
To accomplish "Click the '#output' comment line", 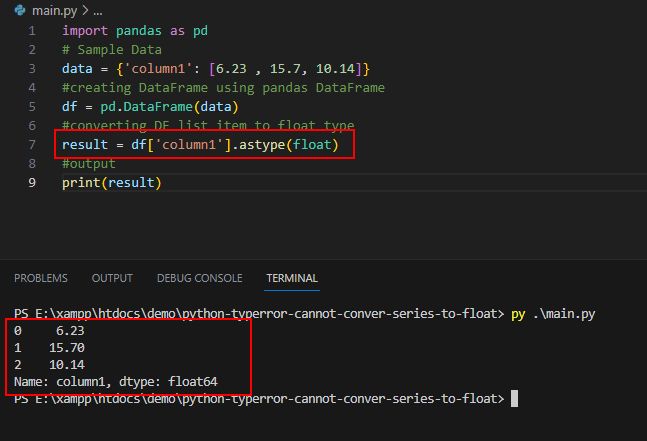I will point(89,164).
